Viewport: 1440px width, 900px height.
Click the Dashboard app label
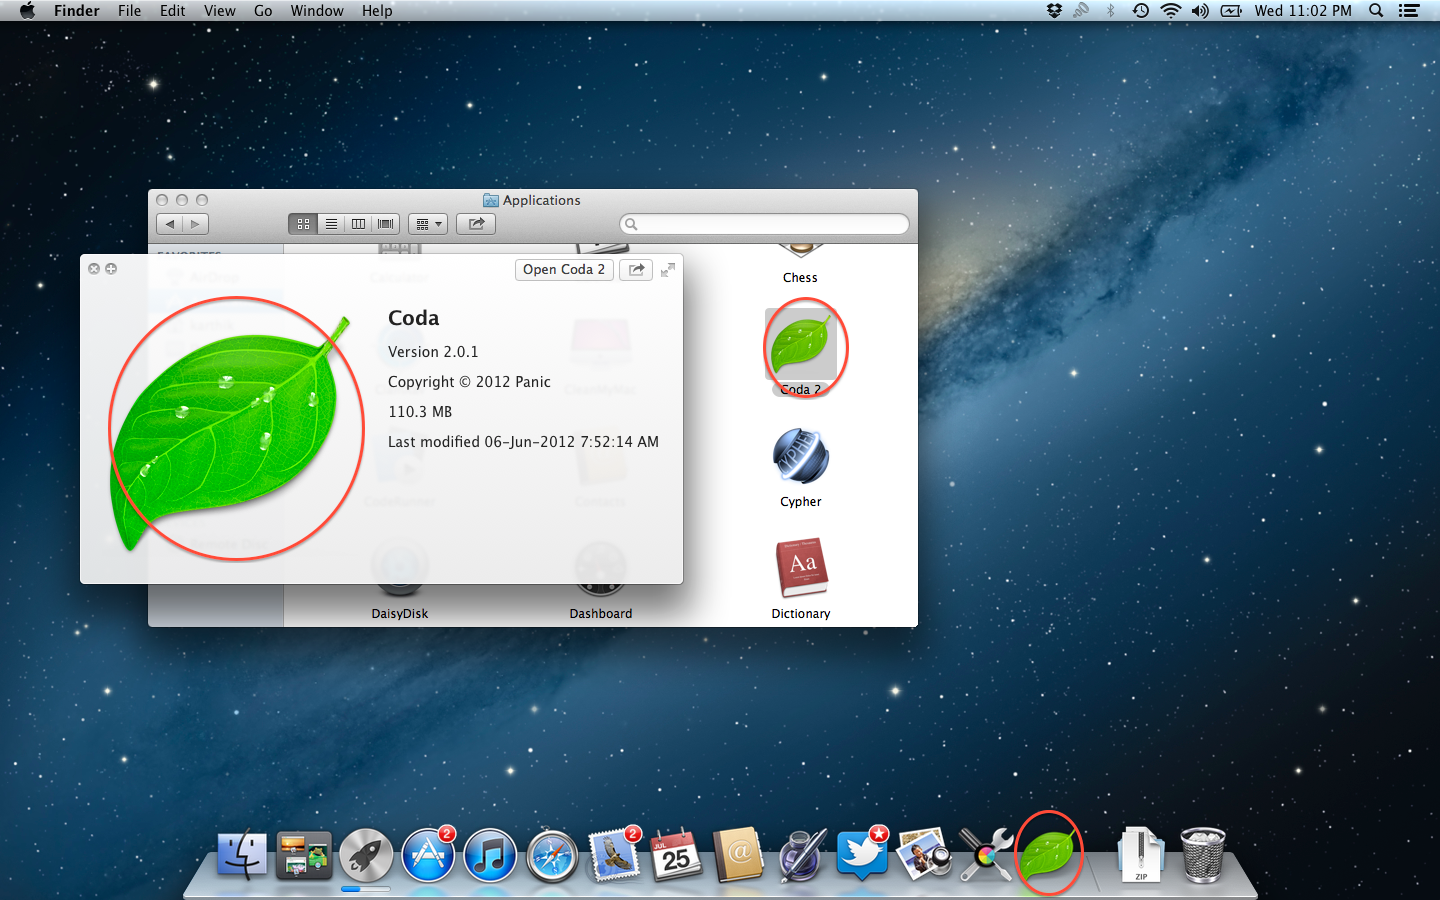tap(601, 614)
